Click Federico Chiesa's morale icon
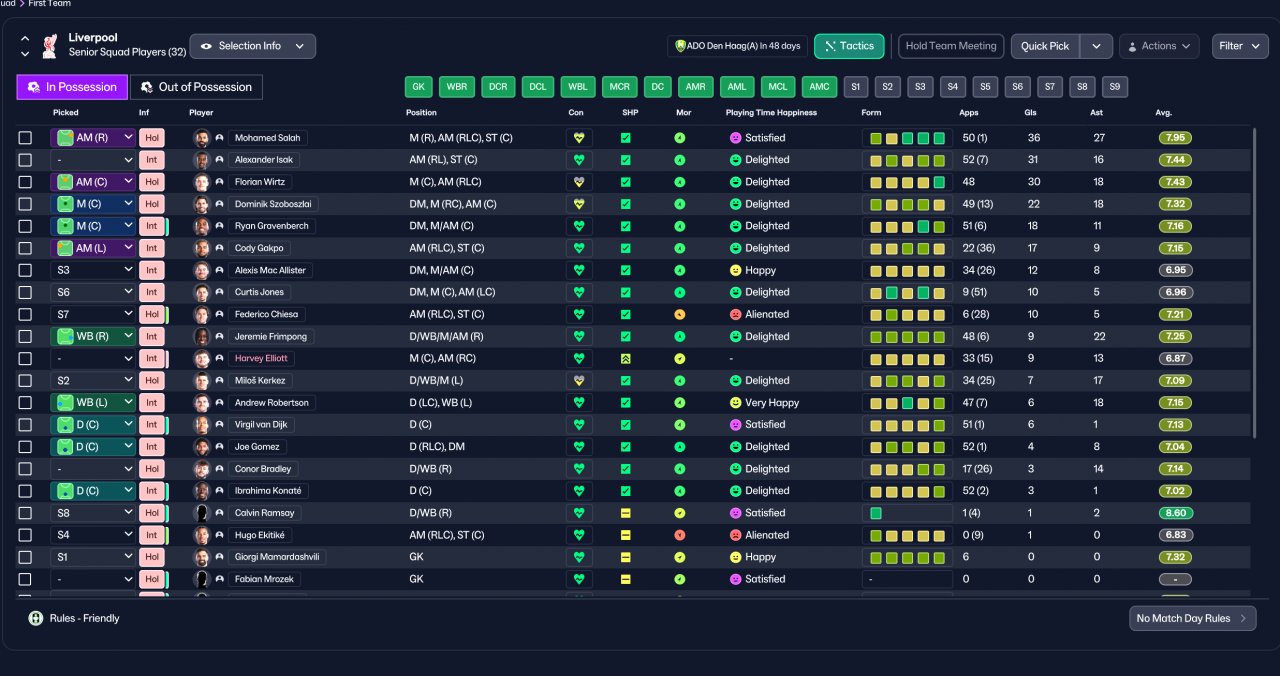1280x676 pixels. click(680, 314)
